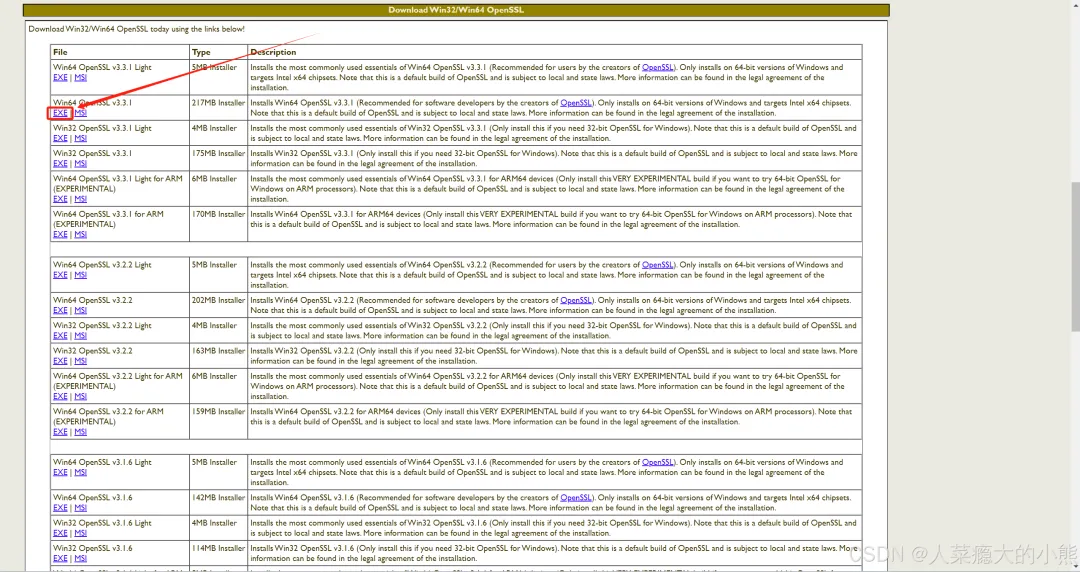Image resolution: width=1080 pixels, height=572 pixels.
Task: Open OpenSSL link in Win64 v3.1.6 142MB description
Action: click(x=576, y=498)
